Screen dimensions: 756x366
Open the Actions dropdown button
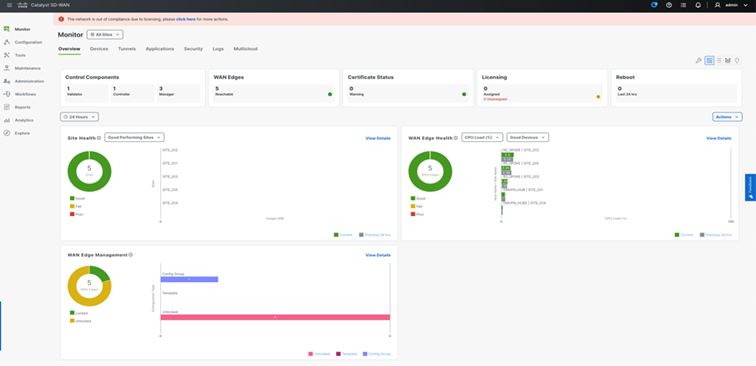(727, 117)
